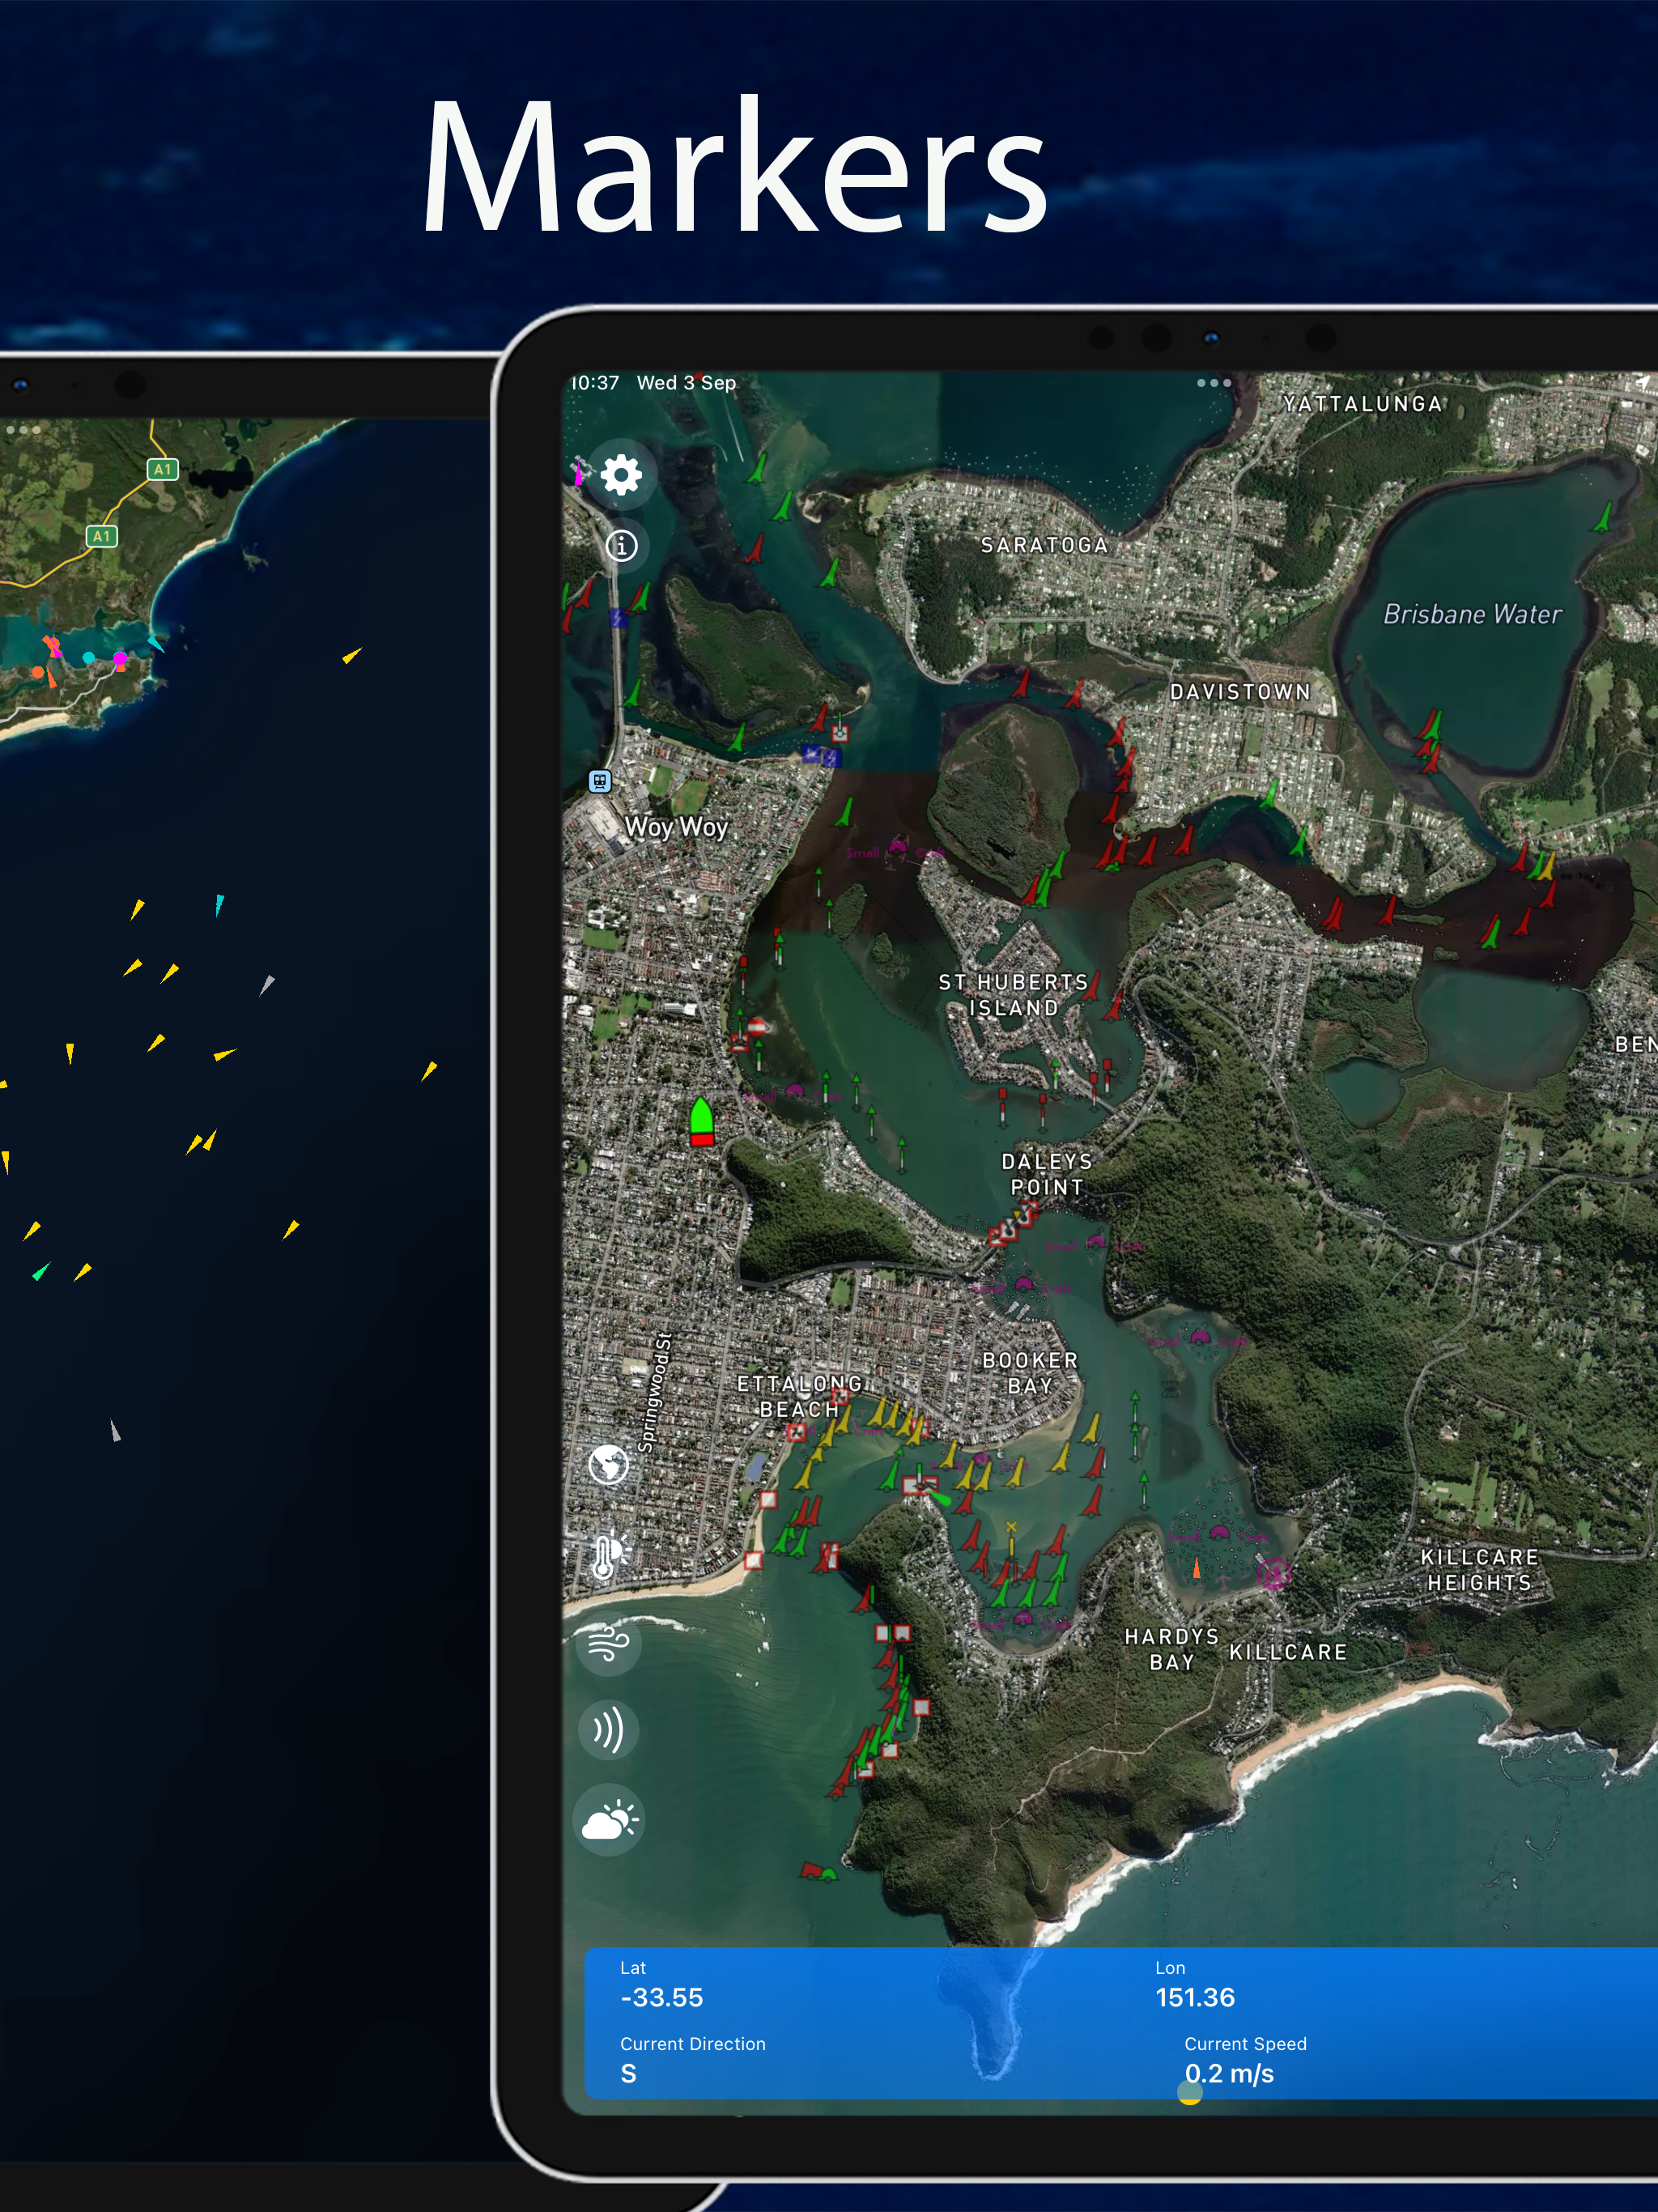Tap the longitude value 151.36
Image resolution: width=1658 pixels, height=2212 pixels.
1195,1997
